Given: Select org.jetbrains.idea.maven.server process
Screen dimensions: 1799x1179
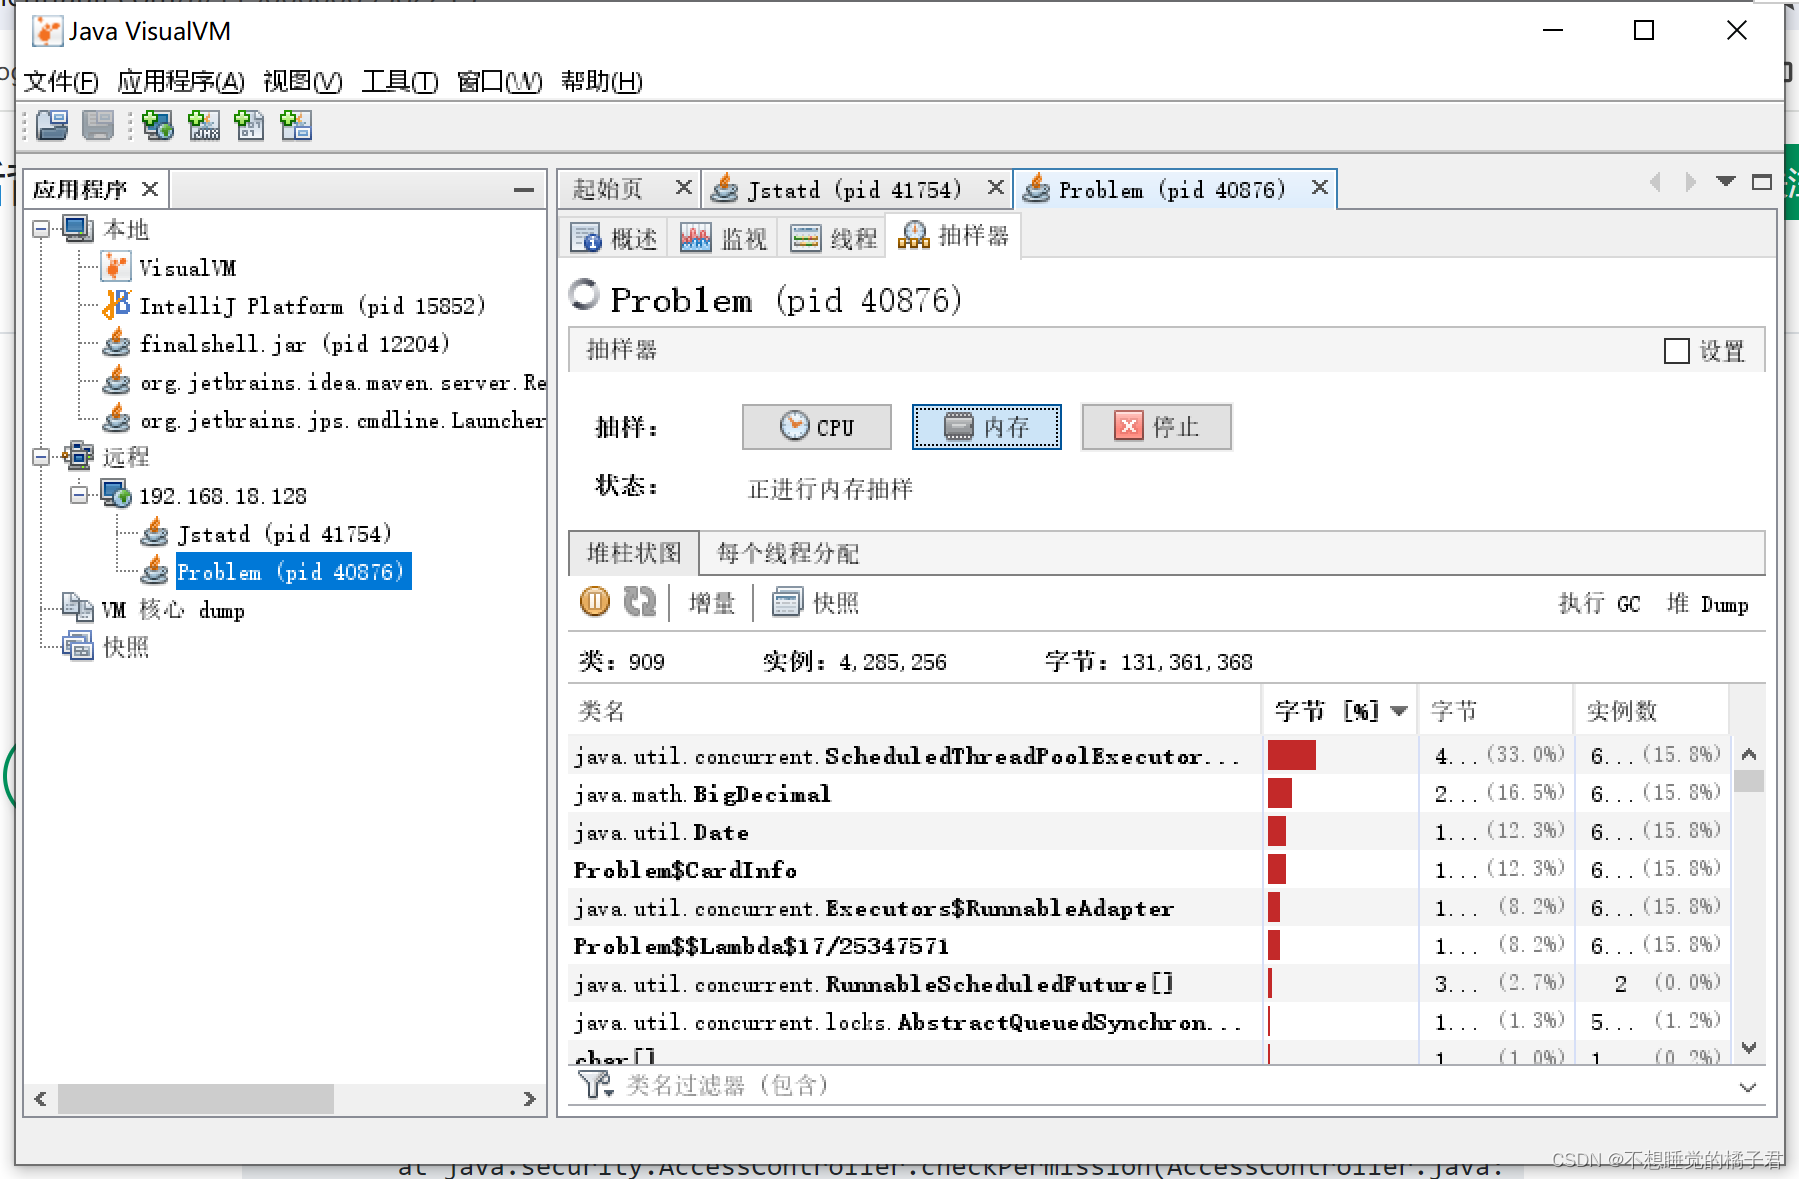Looking at the screenshot, I should [342, 382].
